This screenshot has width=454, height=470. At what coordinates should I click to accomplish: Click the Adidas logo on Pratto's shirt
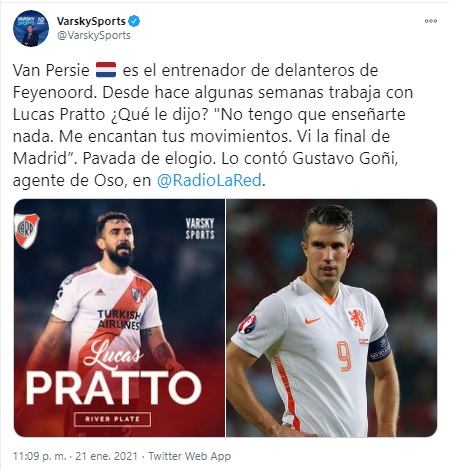click(x=100, y=292)
